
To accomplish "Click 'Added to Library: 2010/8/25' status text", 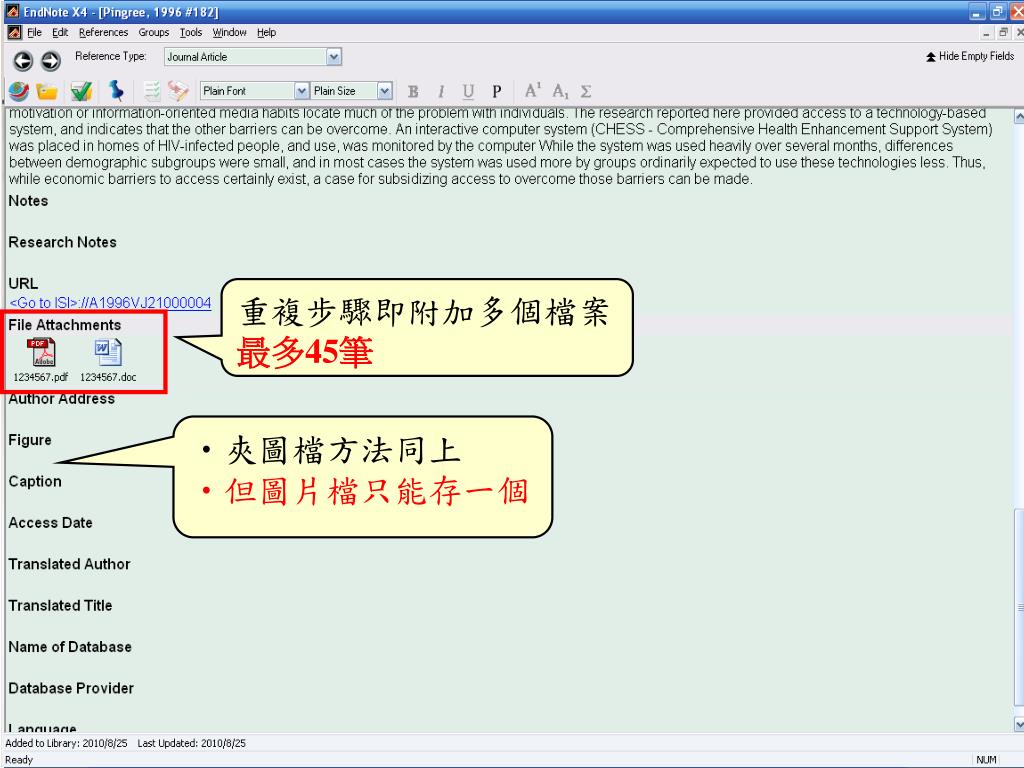I will point(66,743).
